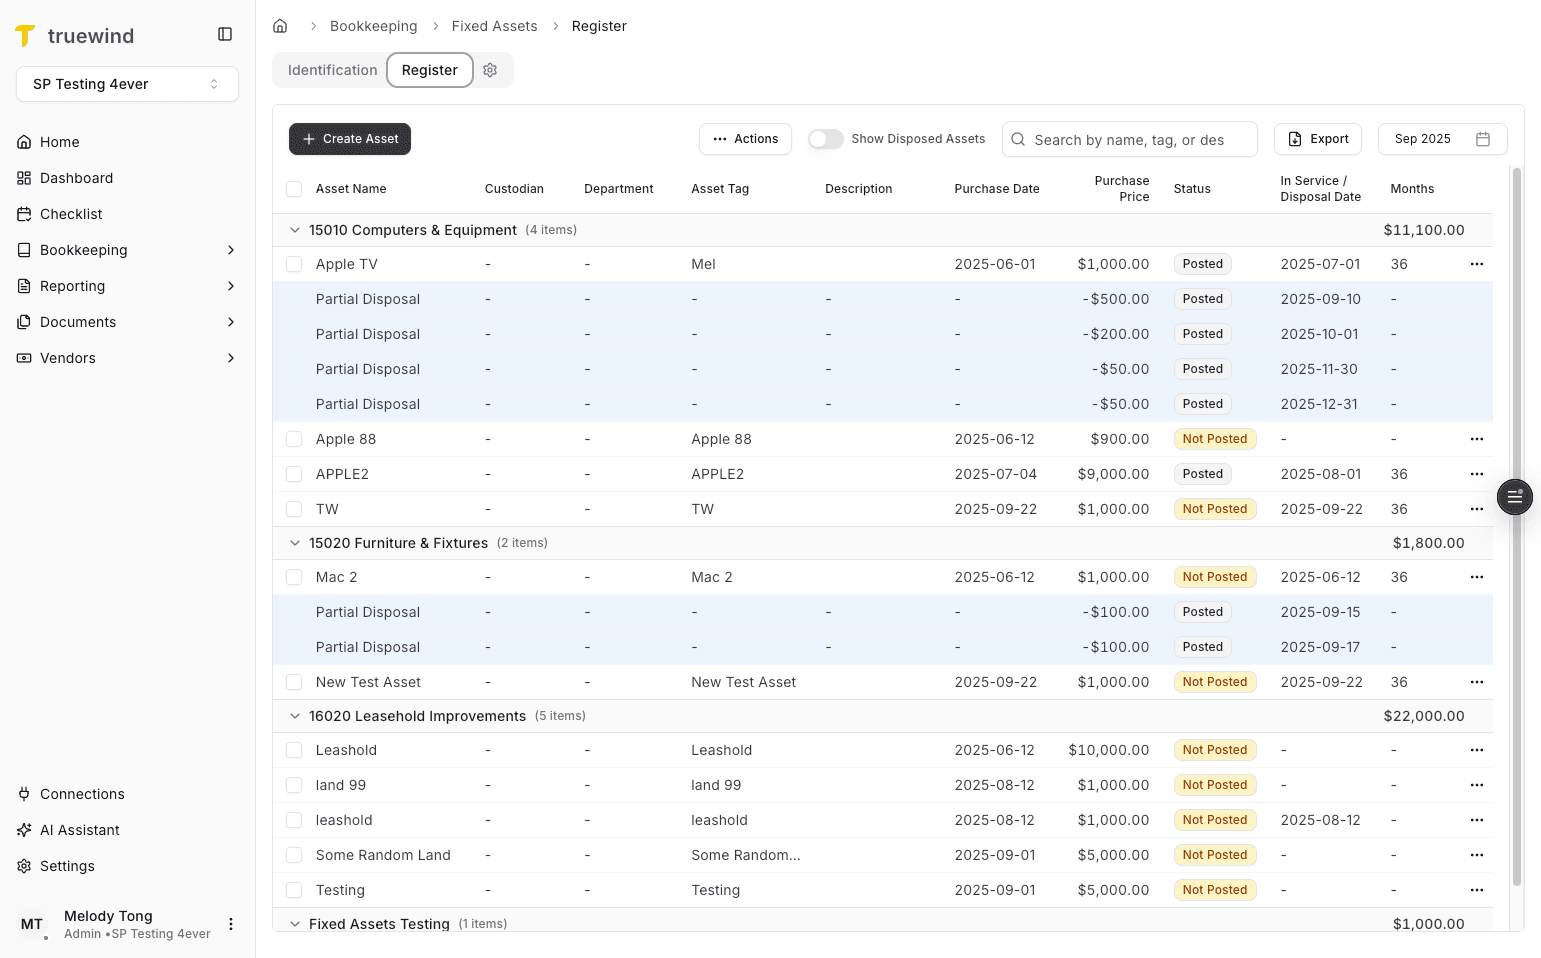The height and width of the screenshot is (958, 1541).
Task: Tick the checkbox for the Mac 2 row
Action: click(294, 577)
